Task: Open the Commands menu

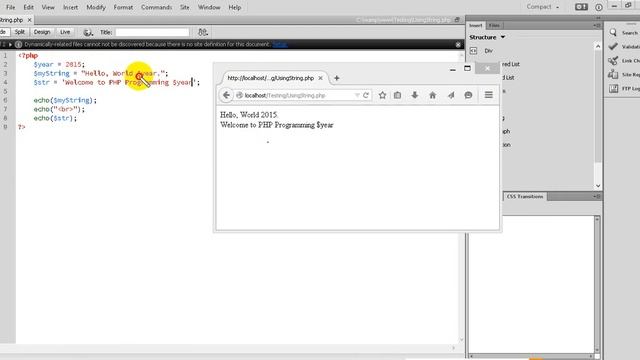Action: 156,7
